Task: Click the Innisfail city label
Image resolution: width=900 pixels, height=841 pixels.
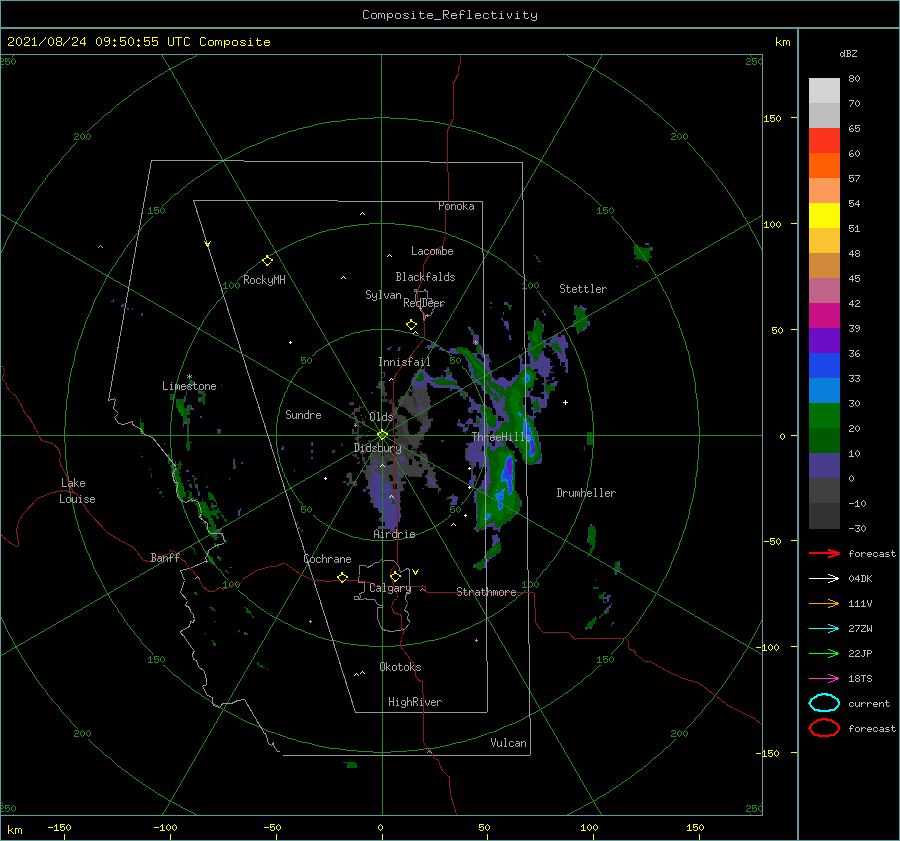Action: pos(404,362)
